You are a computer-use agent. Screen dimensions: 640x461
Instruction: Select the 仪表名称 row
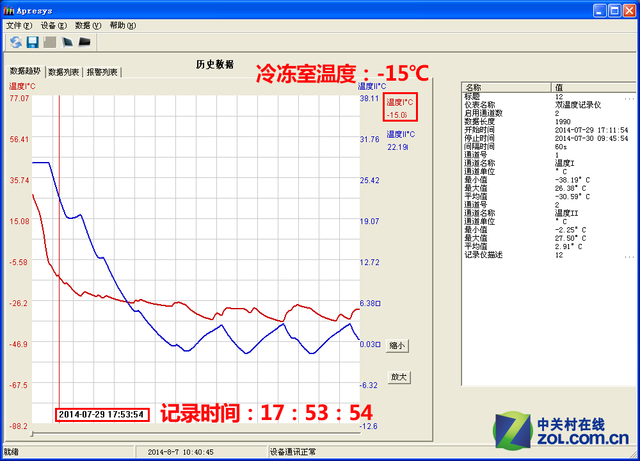549,105
